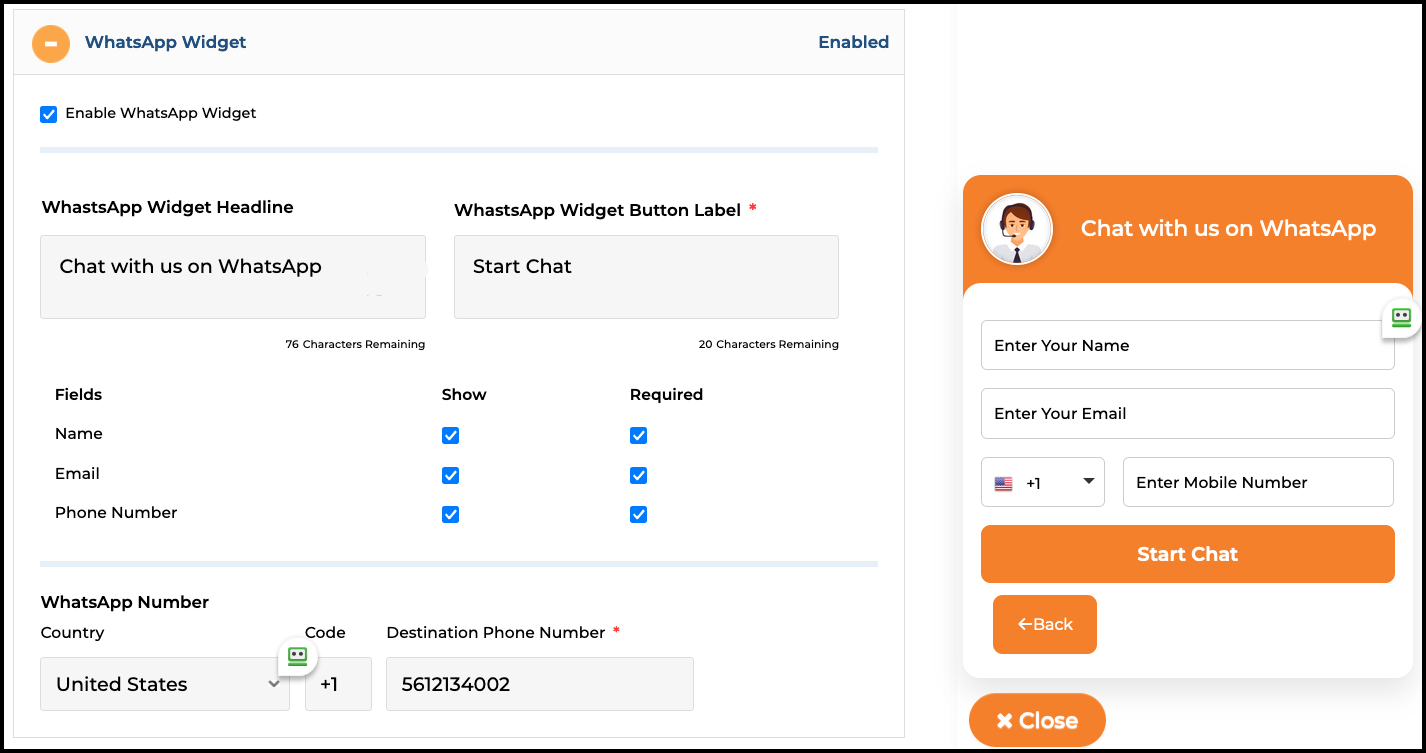
Task: Uncheck Required checkbox for Email field
Action: click(x=639, y=475)
